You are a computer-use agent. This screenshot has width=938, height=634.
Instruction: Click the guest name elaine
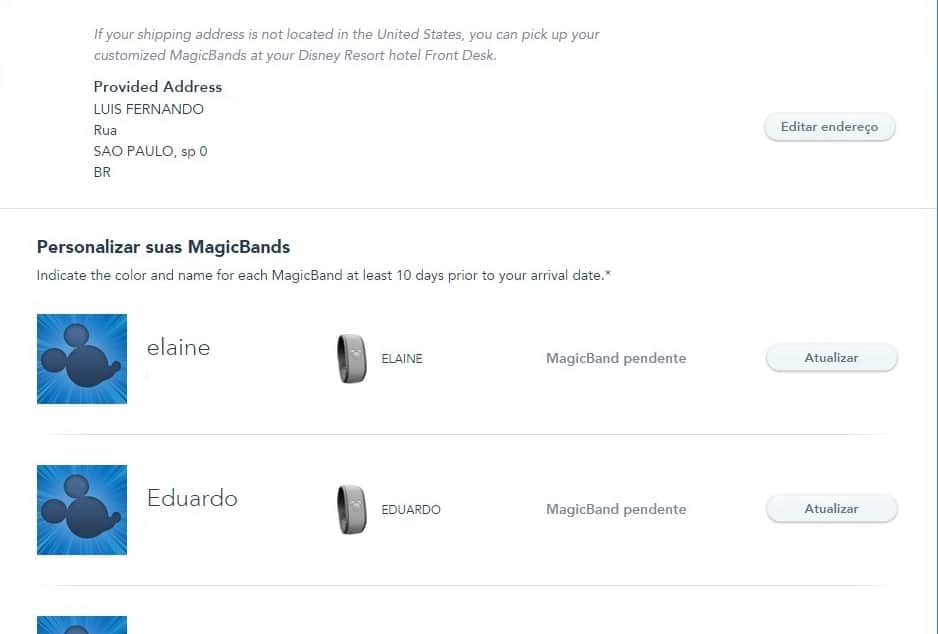point(178,348)
